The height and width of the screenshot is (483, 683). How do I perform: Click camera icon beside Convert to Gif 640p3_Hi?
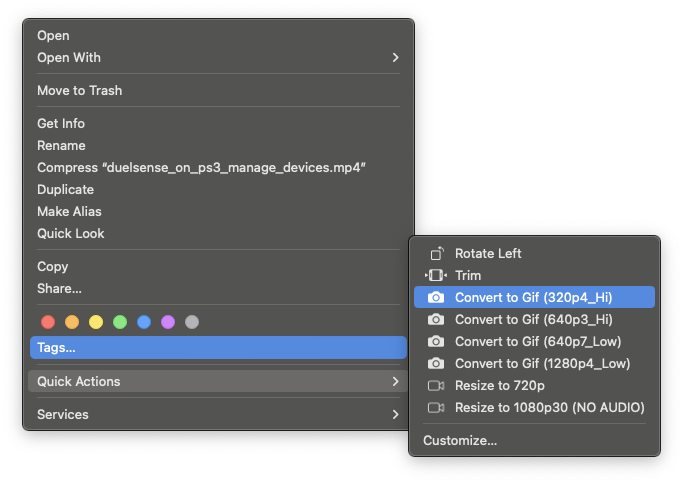click(x=435, y=319)
